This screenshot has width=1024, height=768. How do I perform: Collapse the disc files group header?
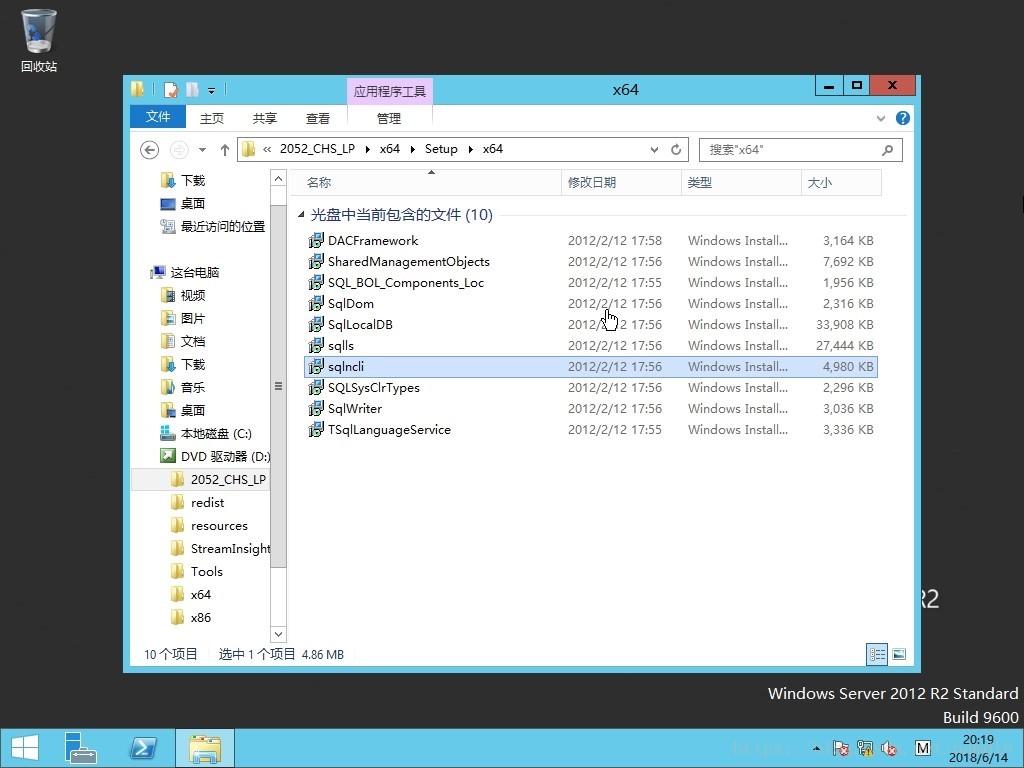300,214
